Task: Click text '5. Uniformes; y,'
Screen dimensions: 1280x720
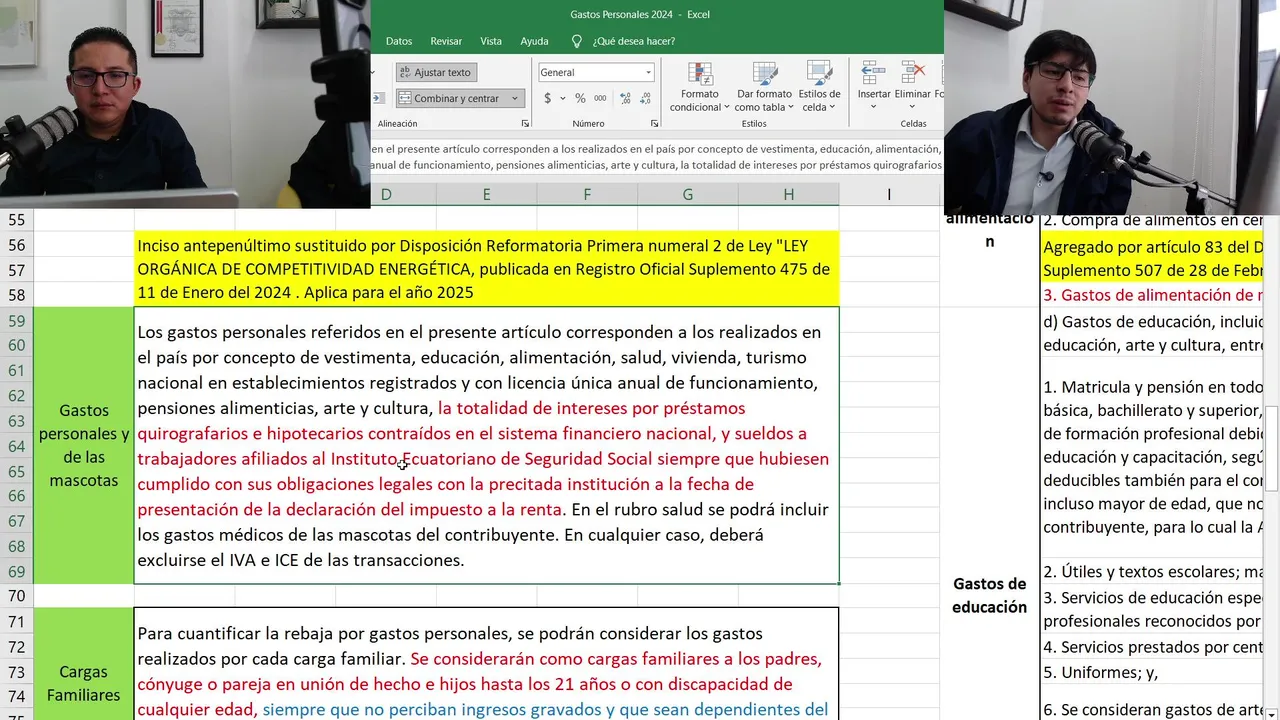Action: pos(1100,672)
